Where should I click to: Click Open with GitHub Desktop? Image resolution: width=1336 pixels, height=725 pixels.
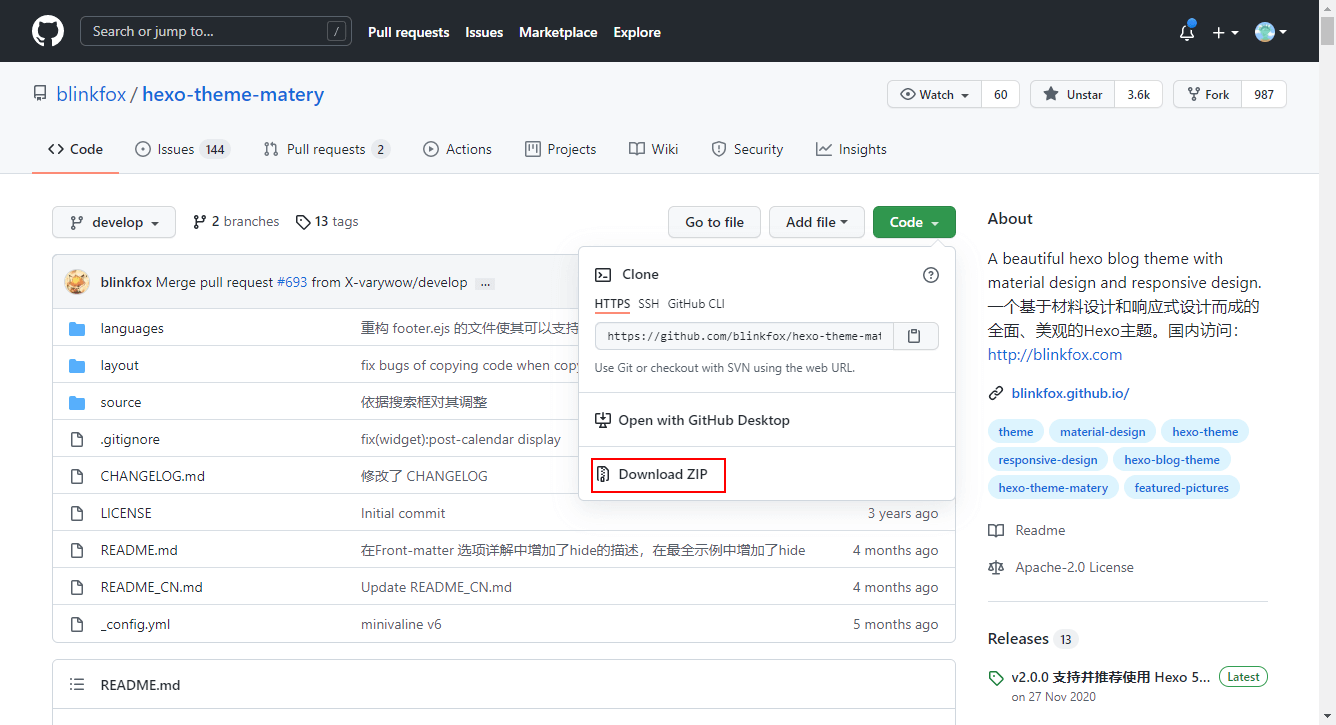[693, 420]
